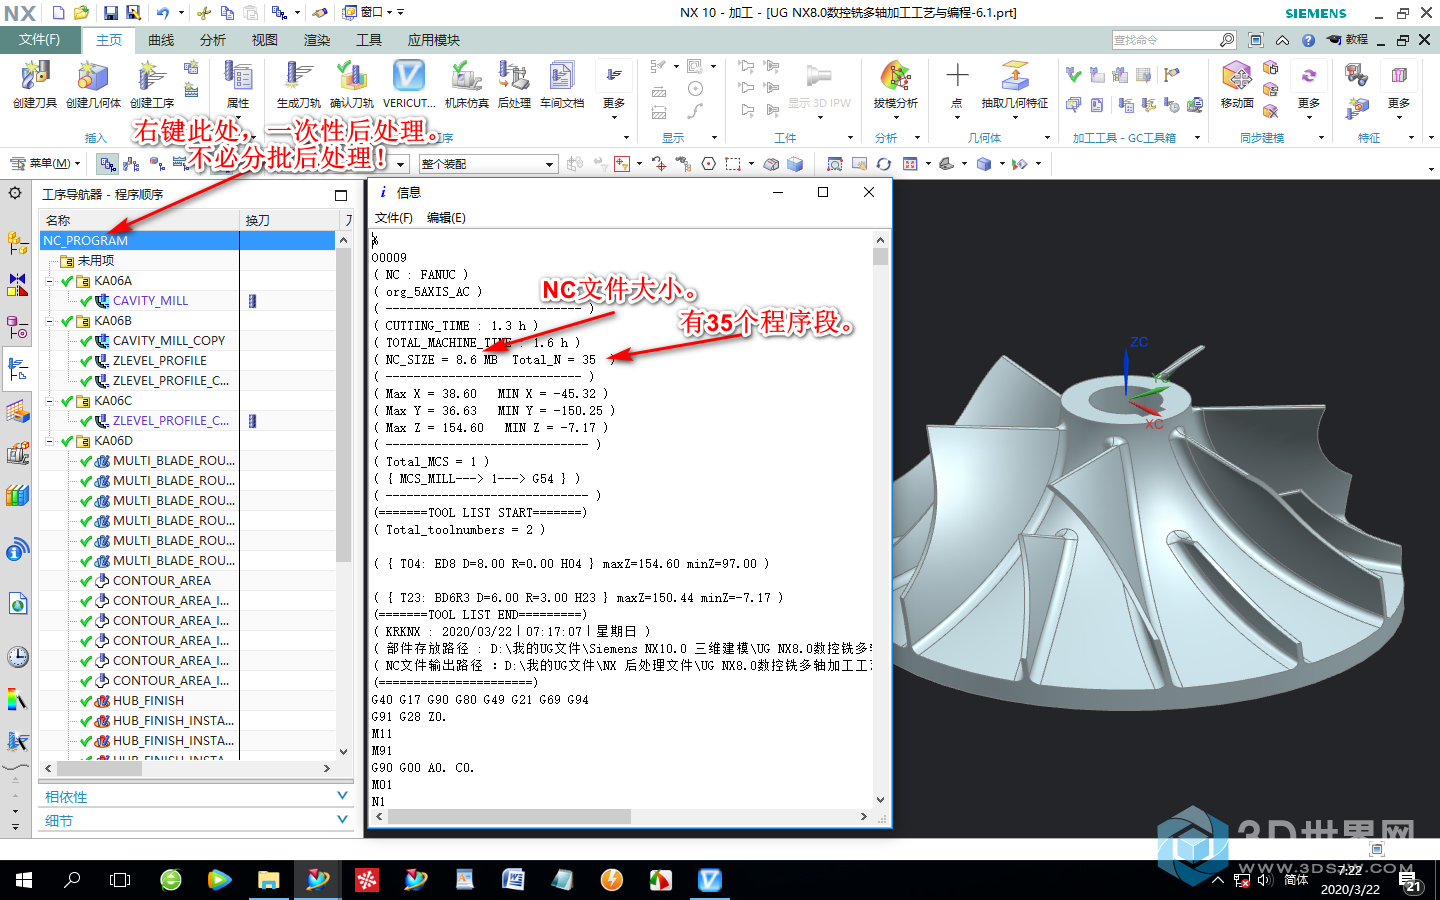Click the 换刀 column header
The height and width of the screenshot is (900, 1440).
click(x=290, y=220)
